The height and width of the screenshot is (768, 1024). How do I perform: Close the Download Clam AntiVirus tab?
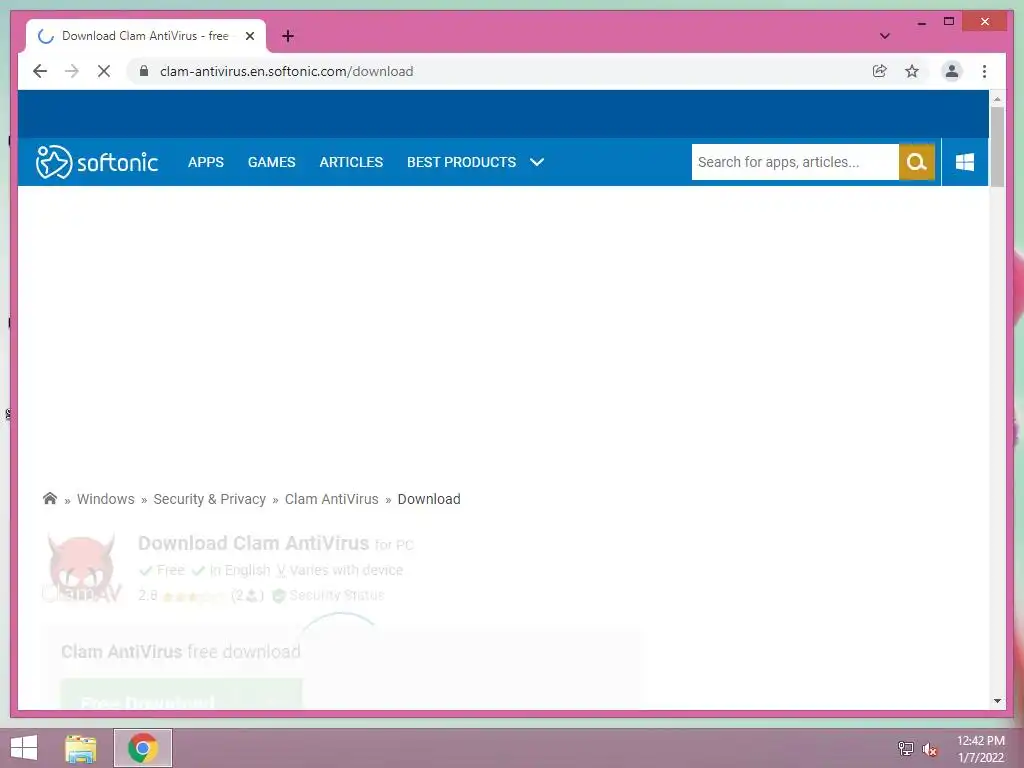(249, 36)
